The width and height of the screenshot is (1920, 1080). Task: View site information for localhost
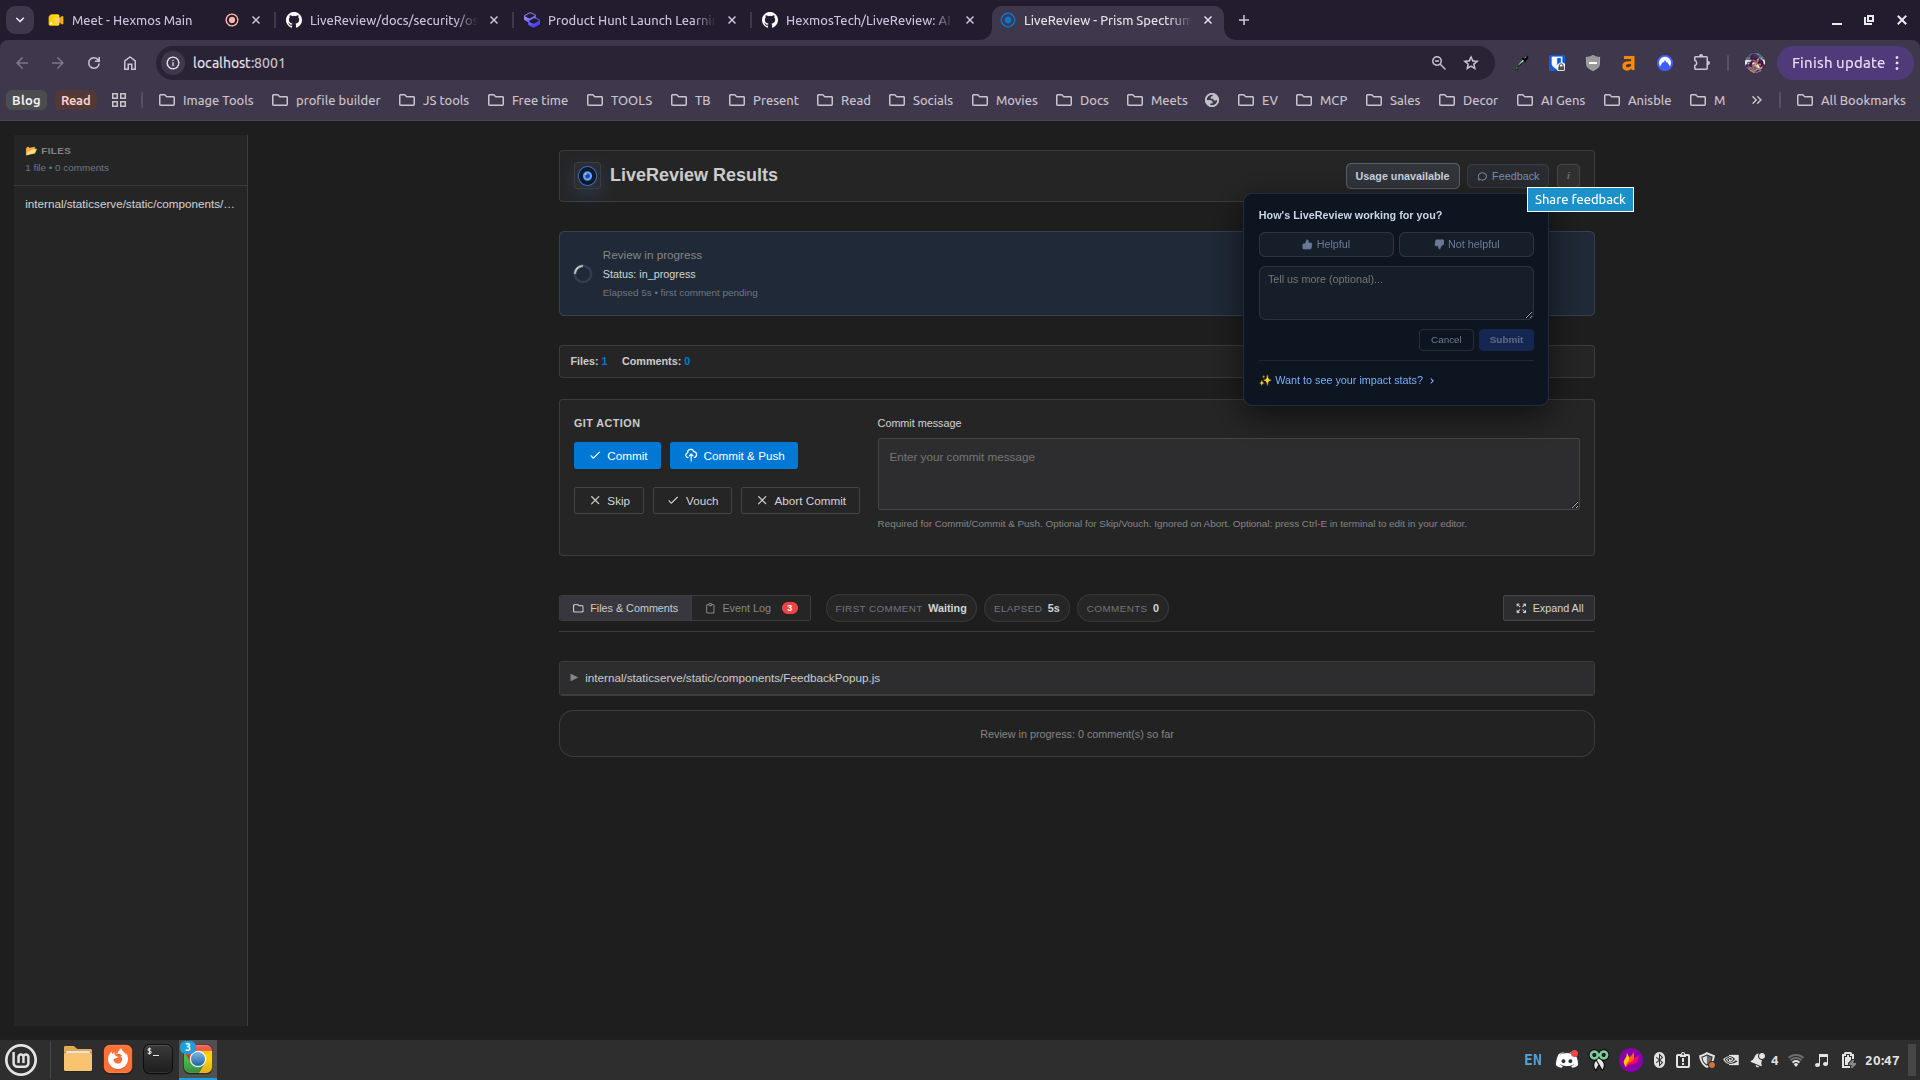coord(173,63)
